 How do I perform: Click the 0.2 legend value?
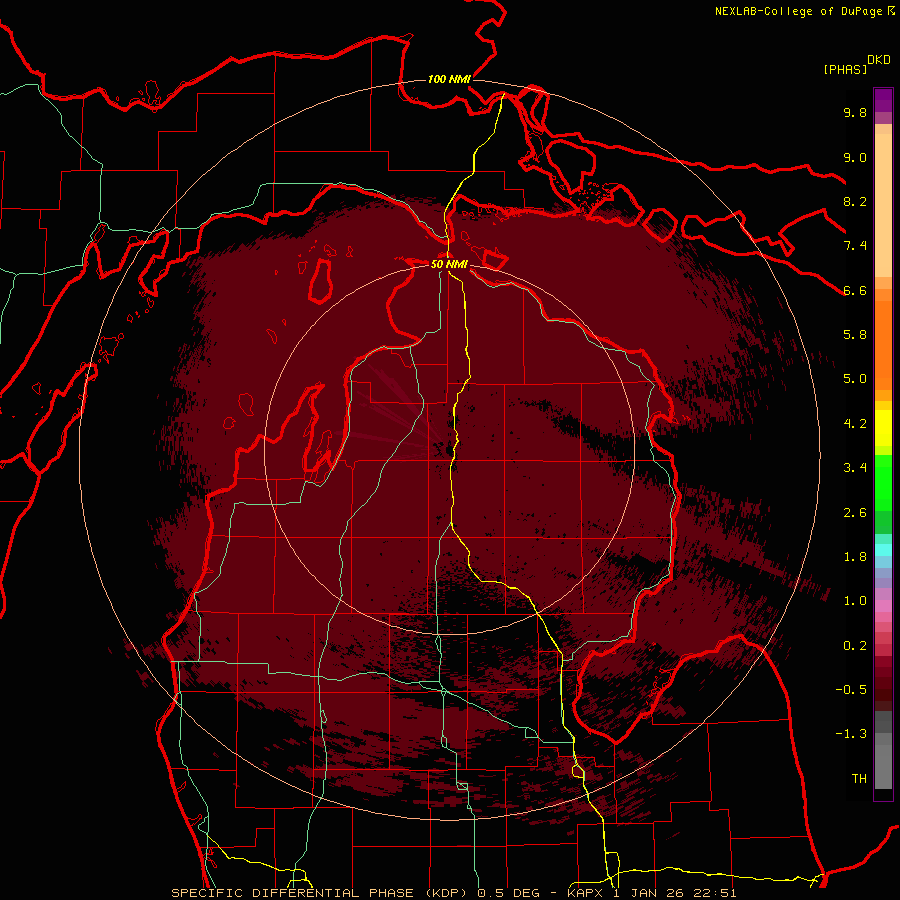pos(855,646)
